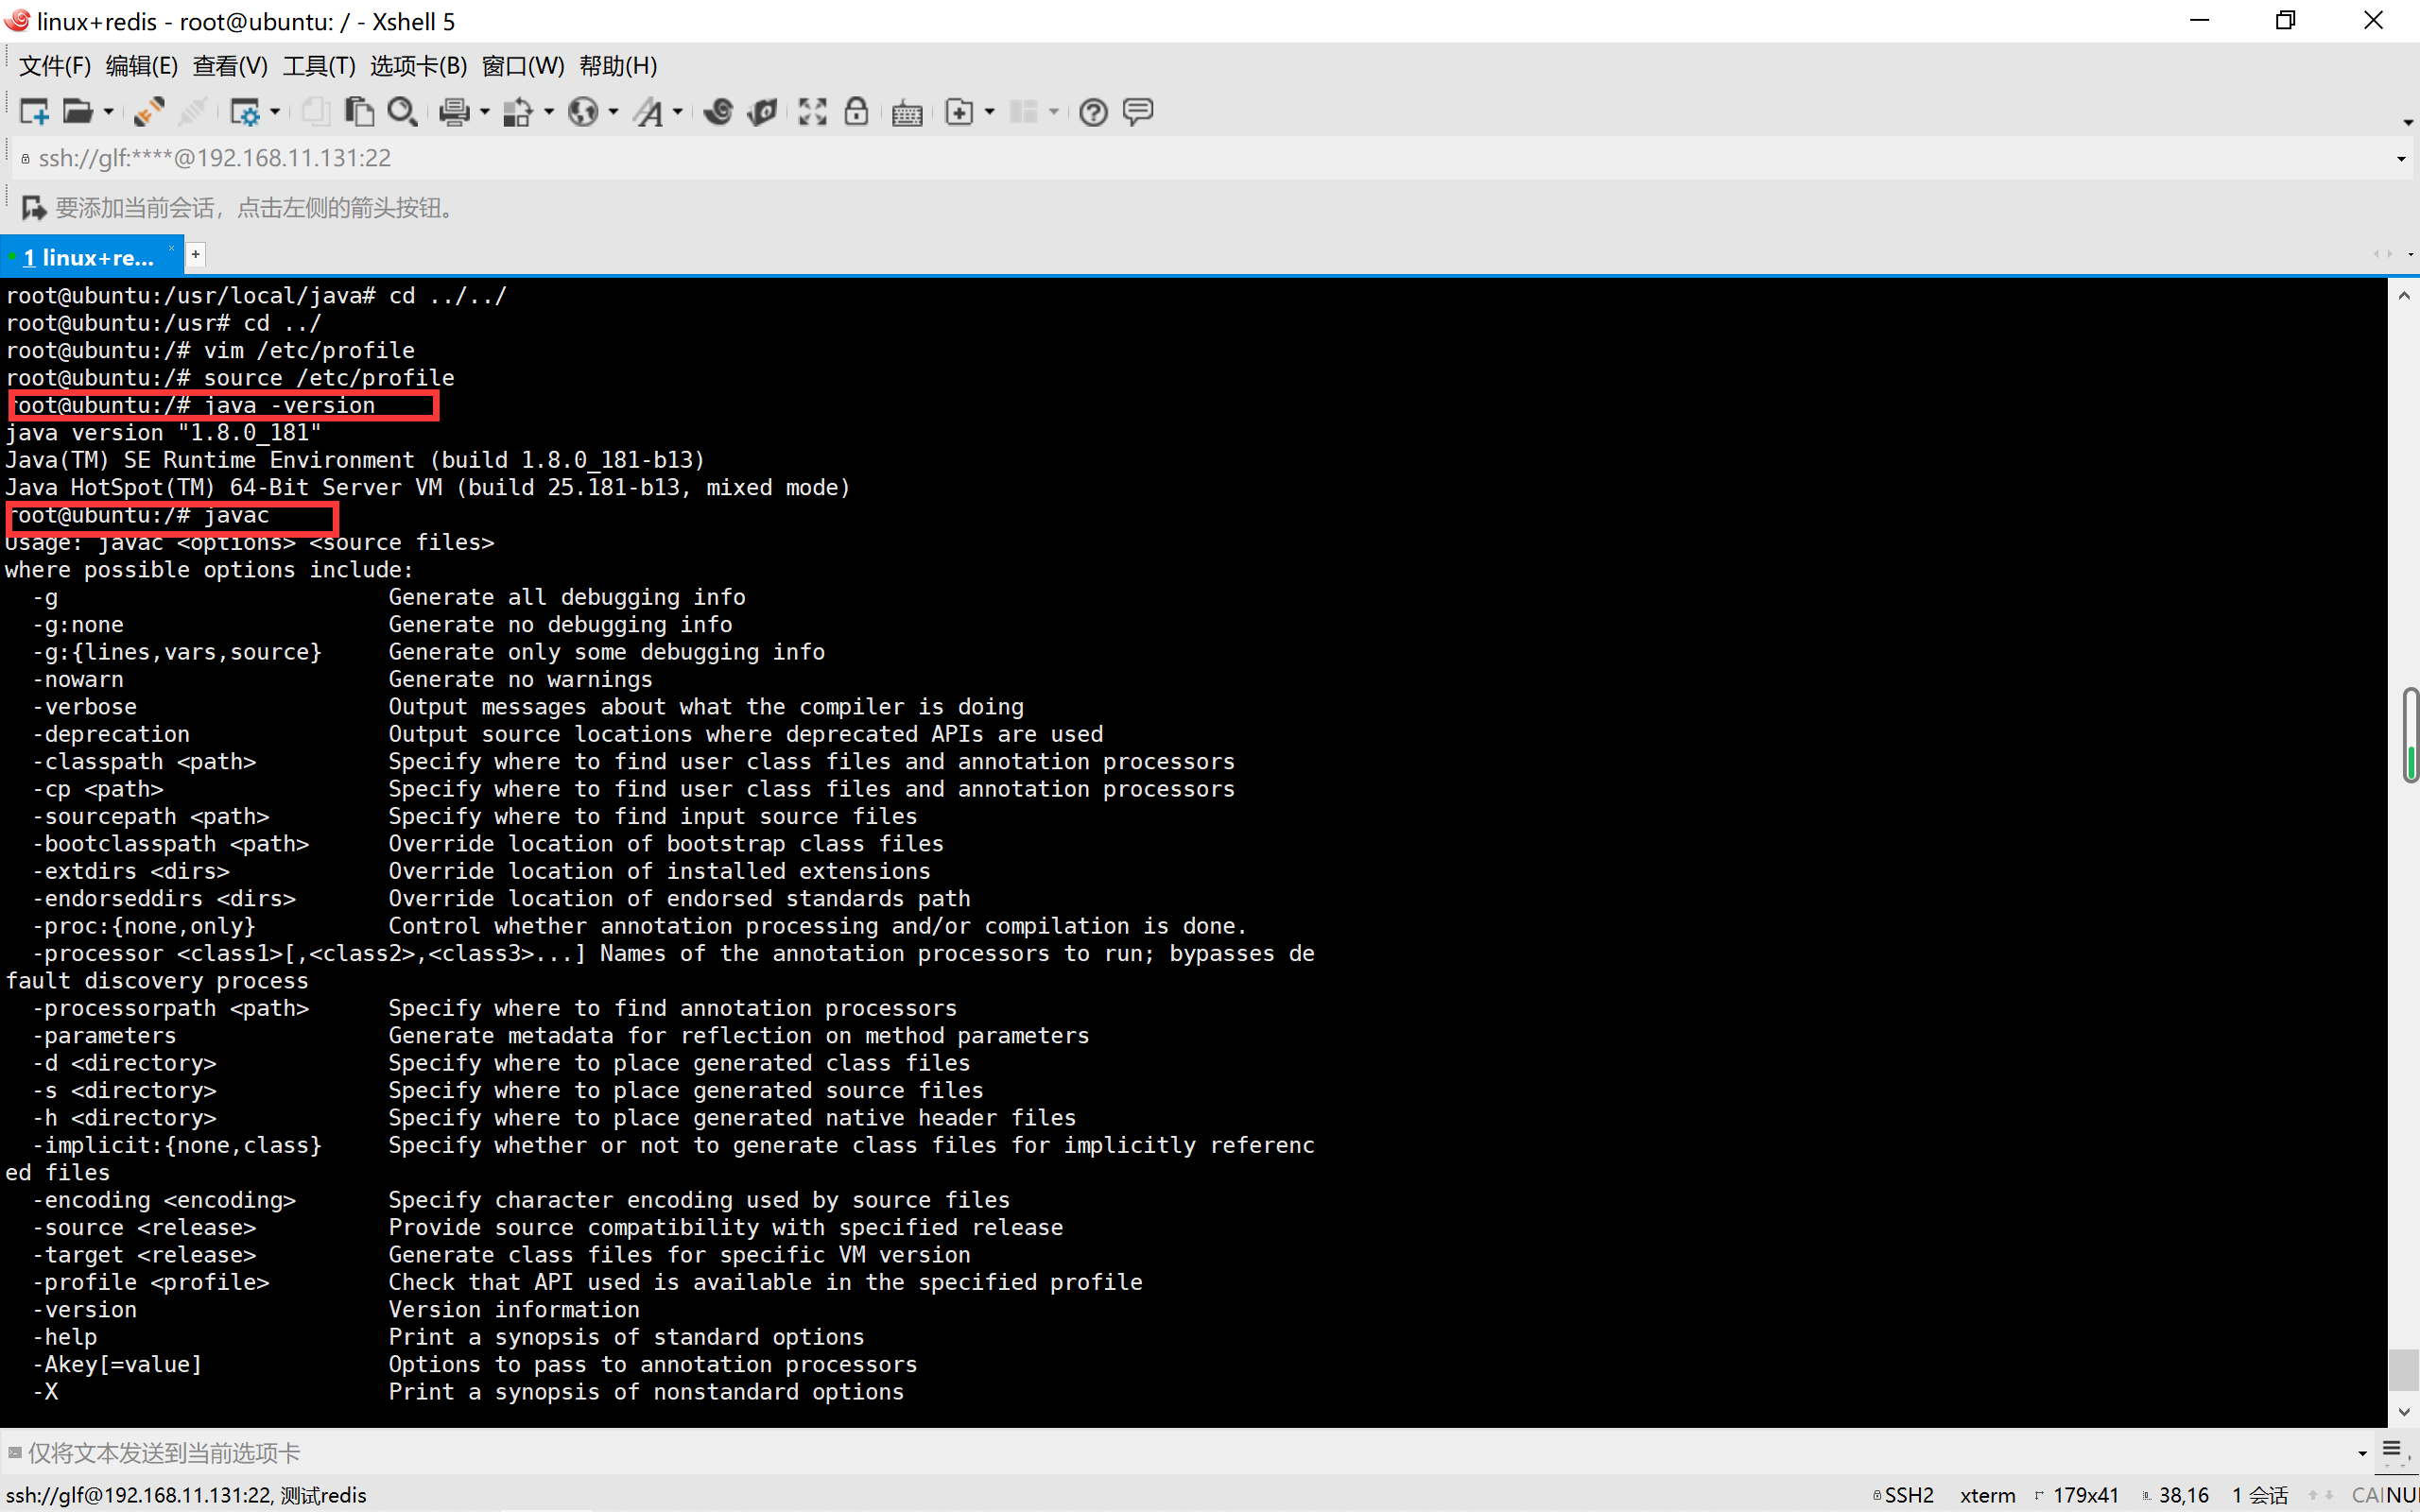
Task: Click the chat bubble feedback icon
Action: point(1138,111)
